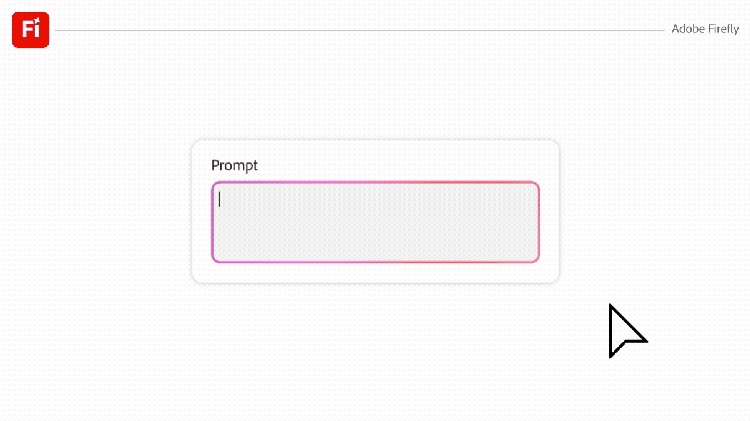Click the word "Firefly" in the header

click(722, 30)
